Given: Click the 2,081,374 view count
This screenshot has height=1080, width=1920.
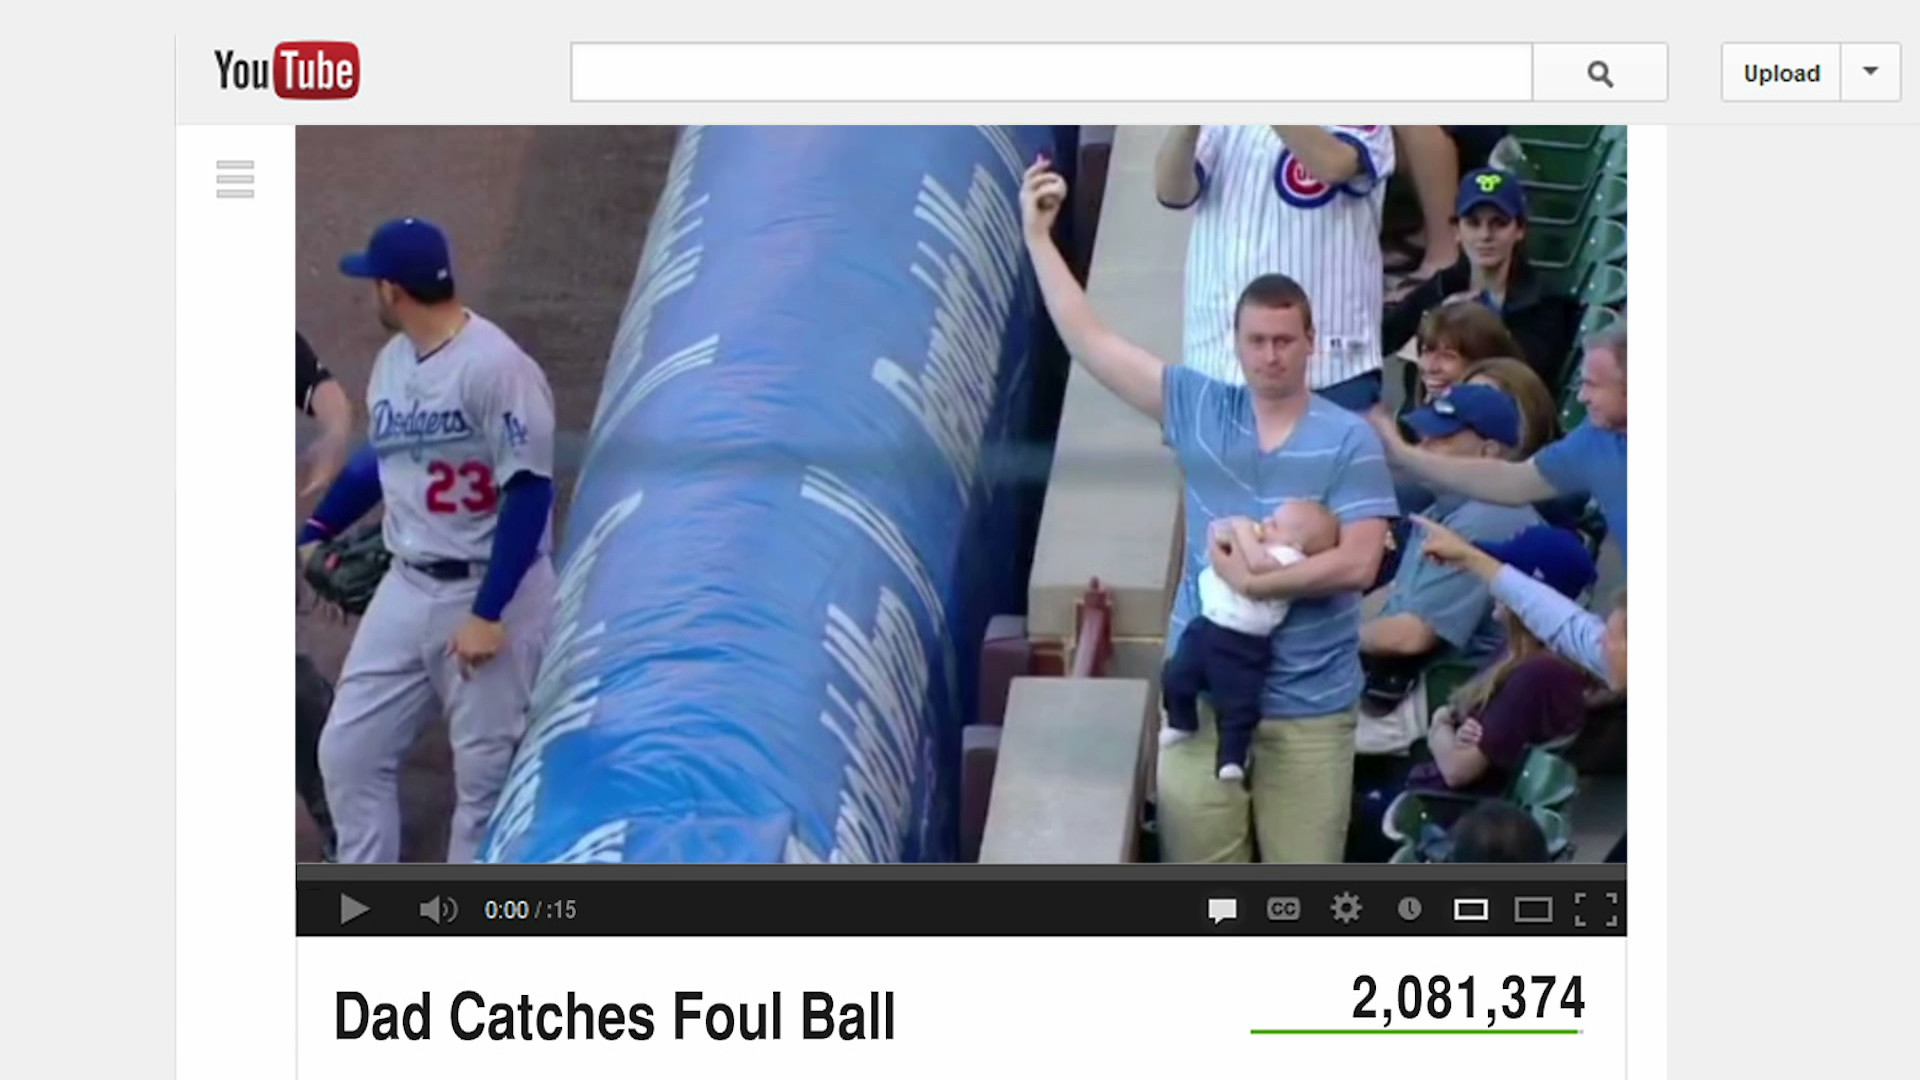Looking at the screenshot, I should click(1468, 998).
